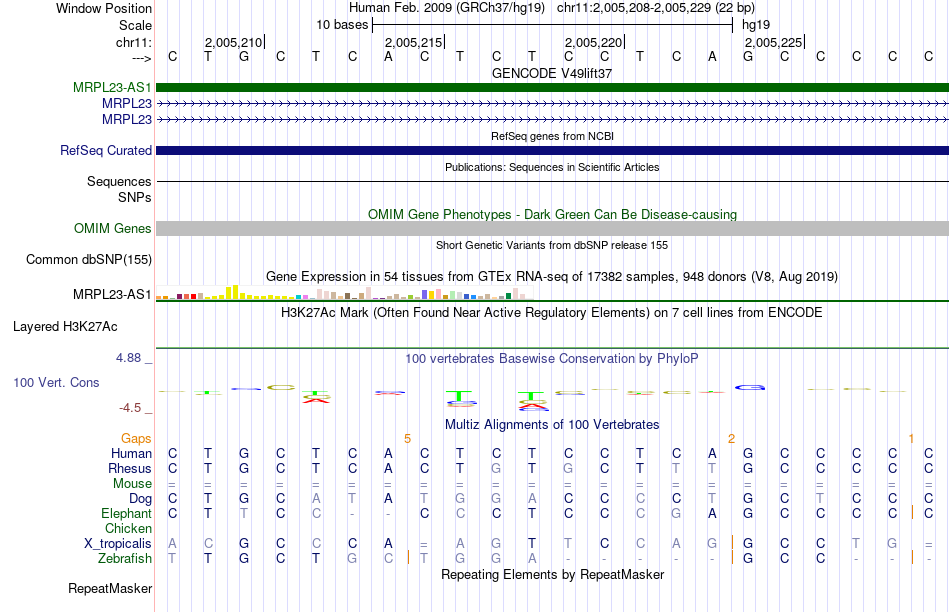950x612 pixels.
Task: Click the PhyloP upper value 4.88
Action: [128, 358]
